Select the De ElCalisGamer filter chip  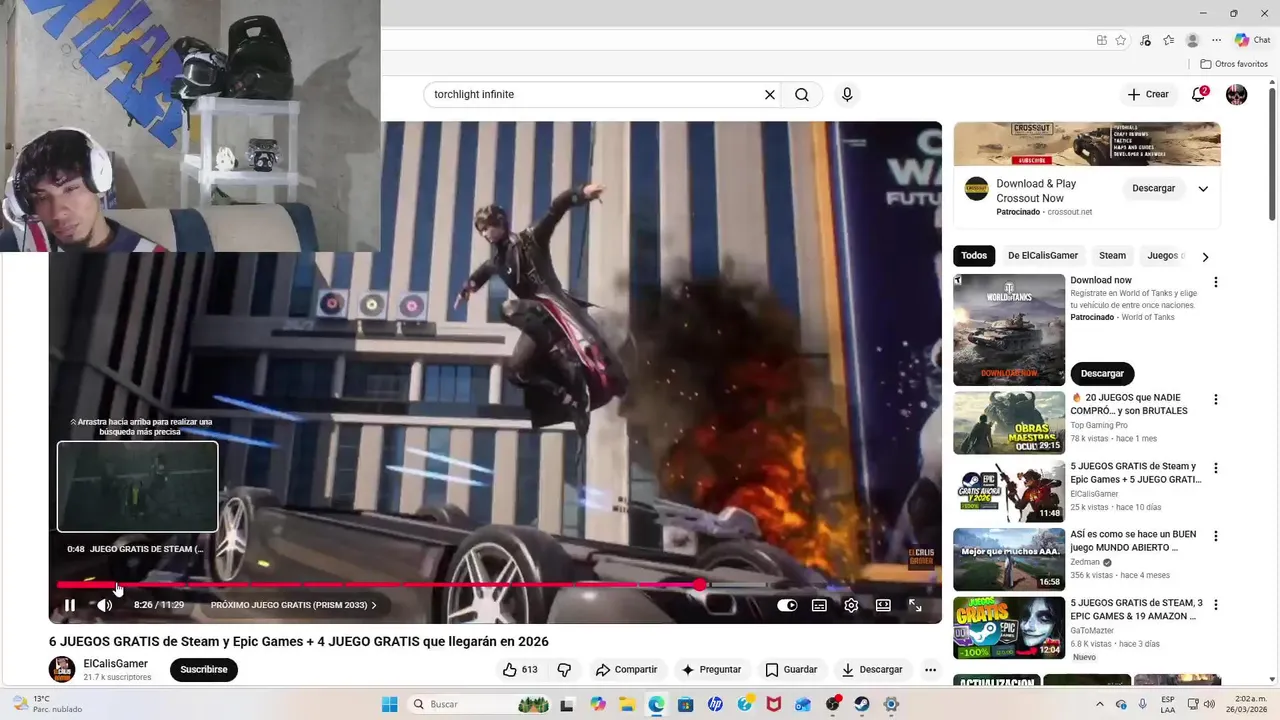point(1043,256)
